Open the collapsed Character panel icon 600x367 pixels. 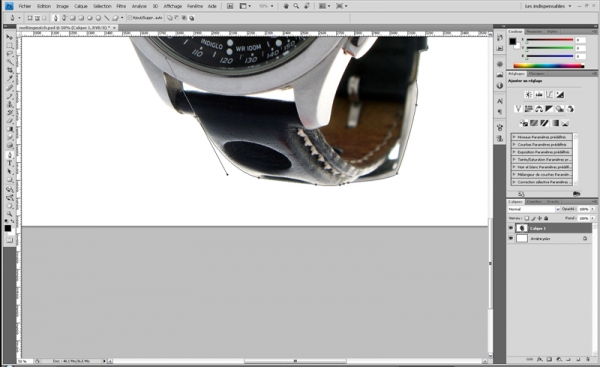500,101
